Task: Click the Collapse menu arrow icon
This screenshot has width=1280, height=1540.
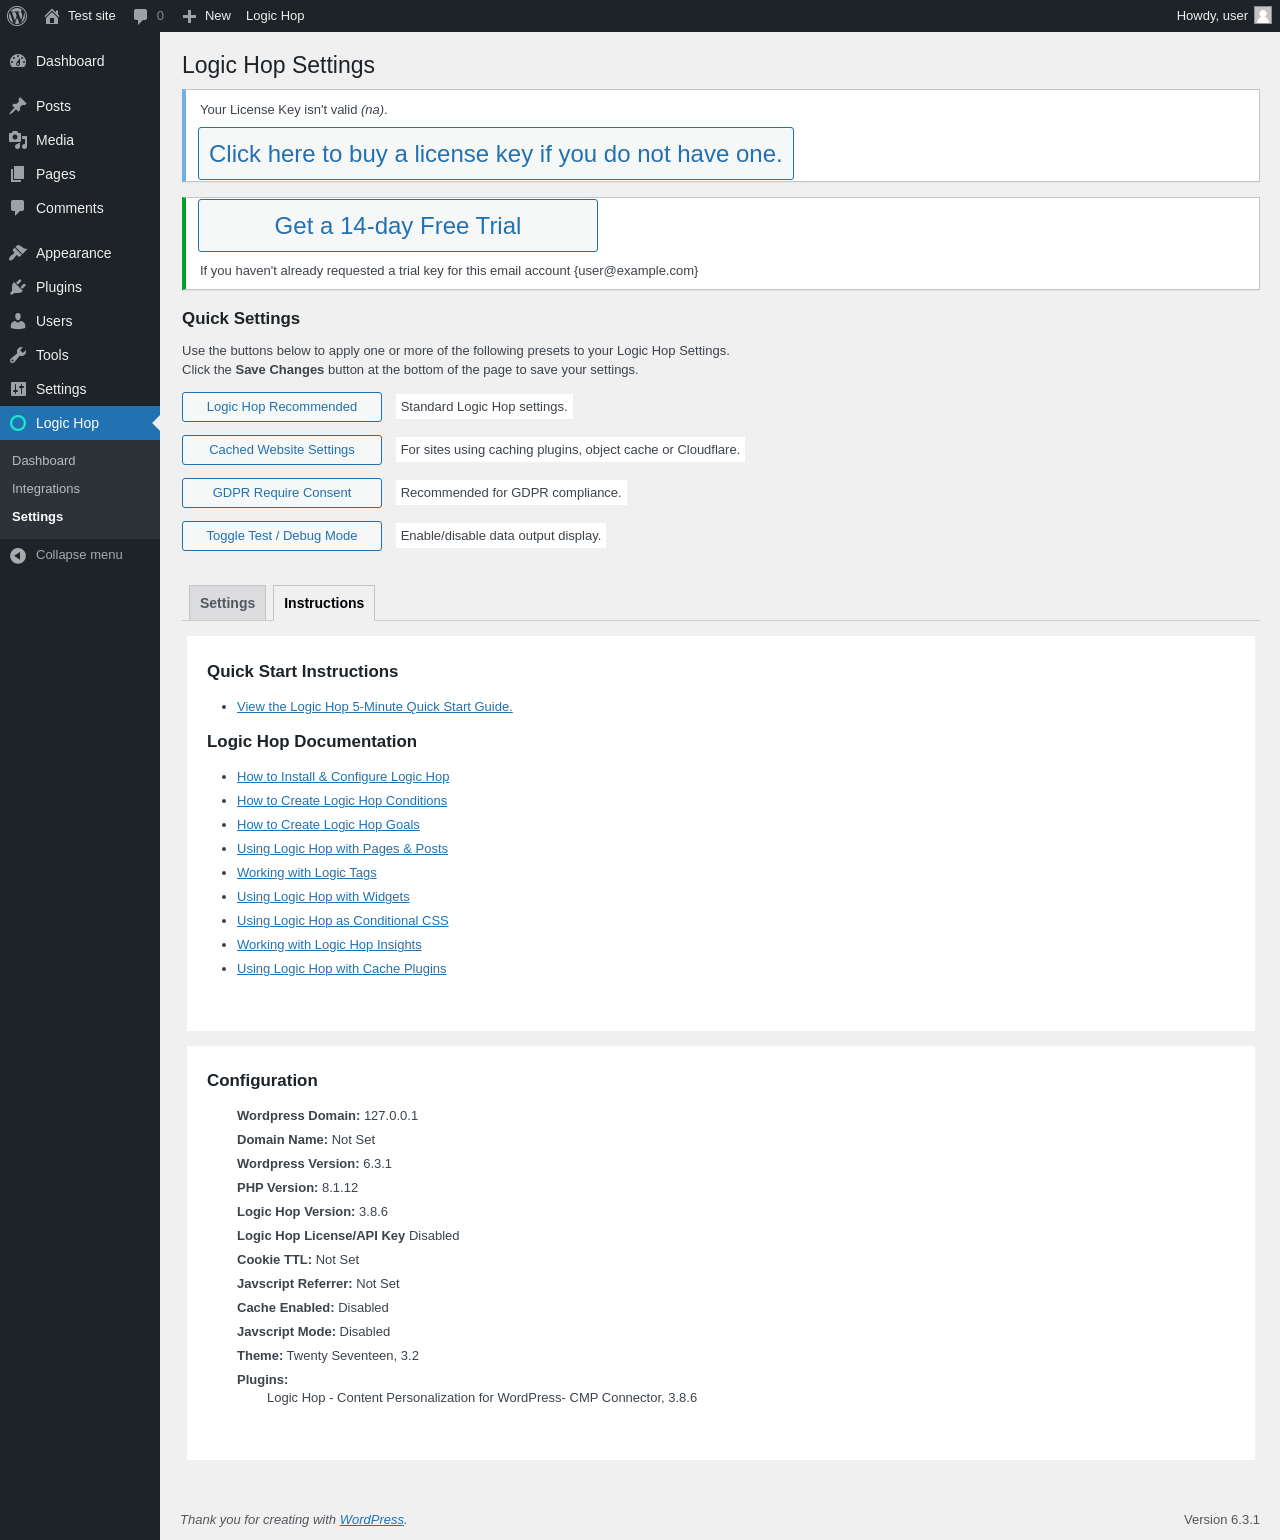Action: click(x=18, y=555)
